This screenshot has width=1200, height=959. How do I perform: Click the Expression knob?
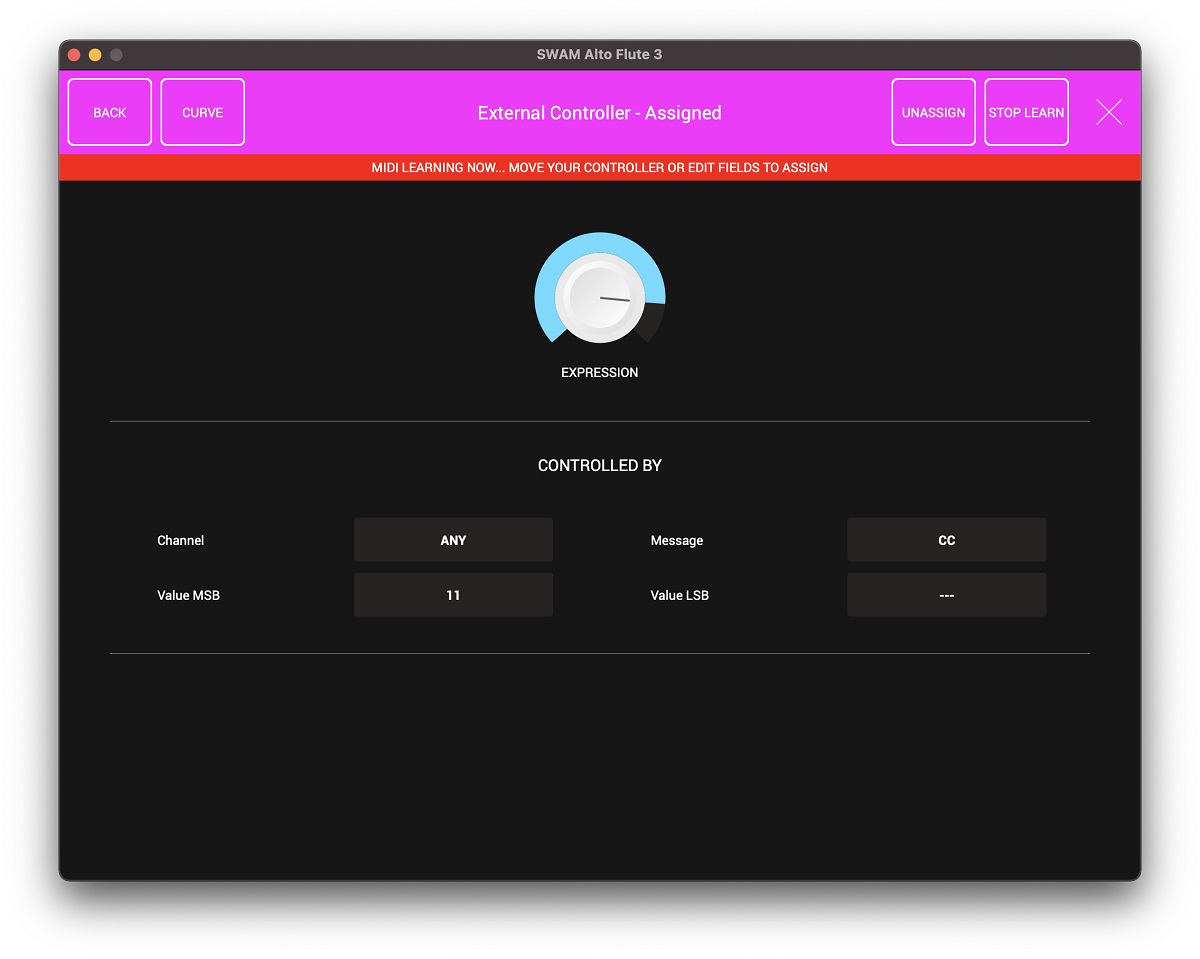(x=600, y=297)
